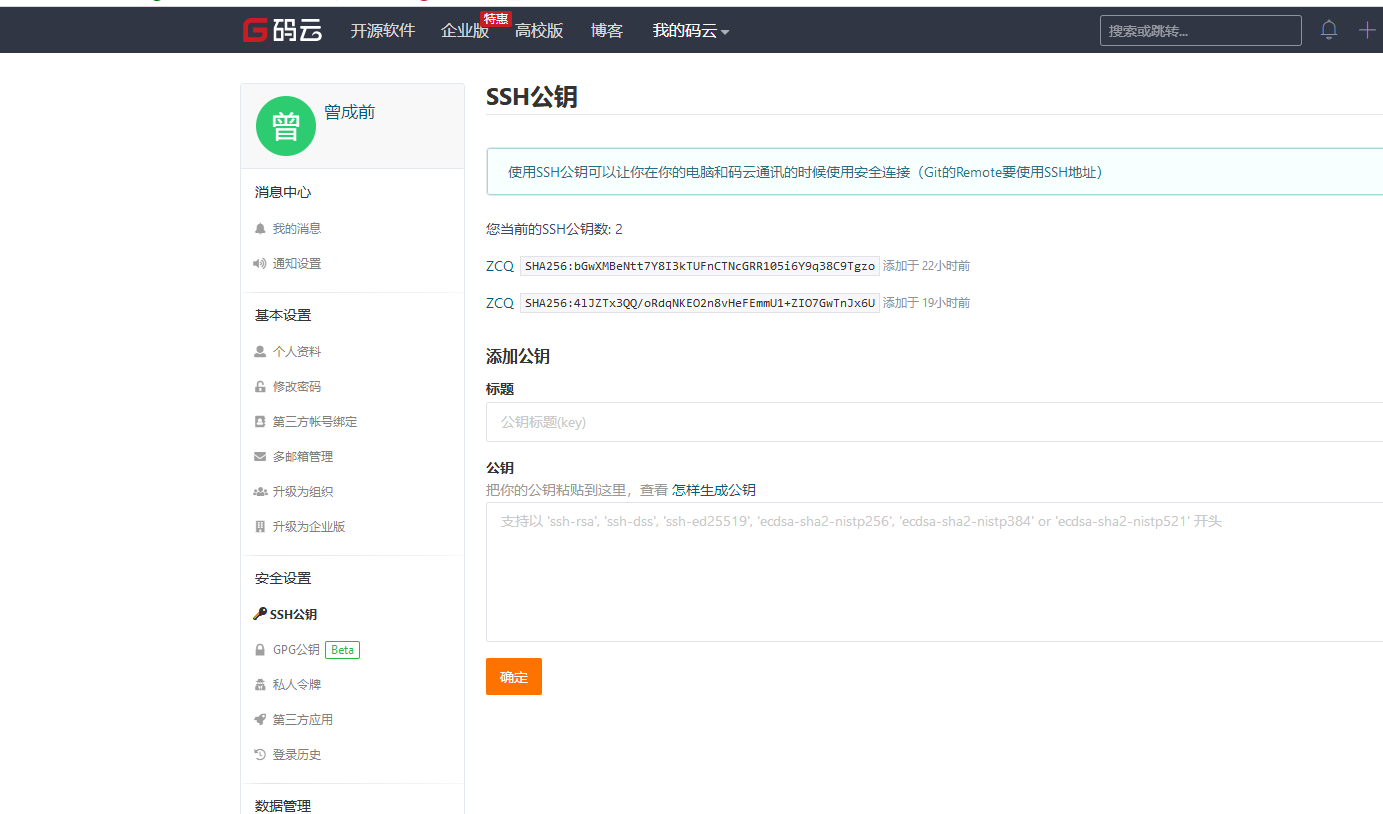Click the icon beside 第三方帐号绑定

[x=260, y=422]
